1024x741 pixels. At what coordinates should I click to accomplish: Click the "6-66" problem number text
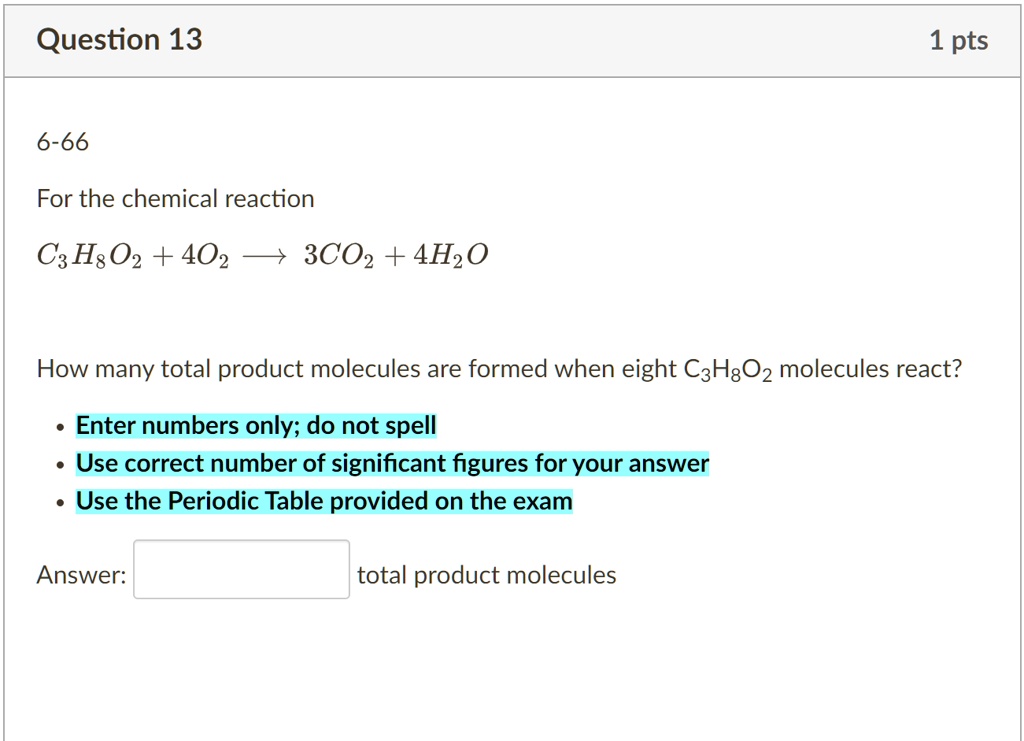coord(63,143)
